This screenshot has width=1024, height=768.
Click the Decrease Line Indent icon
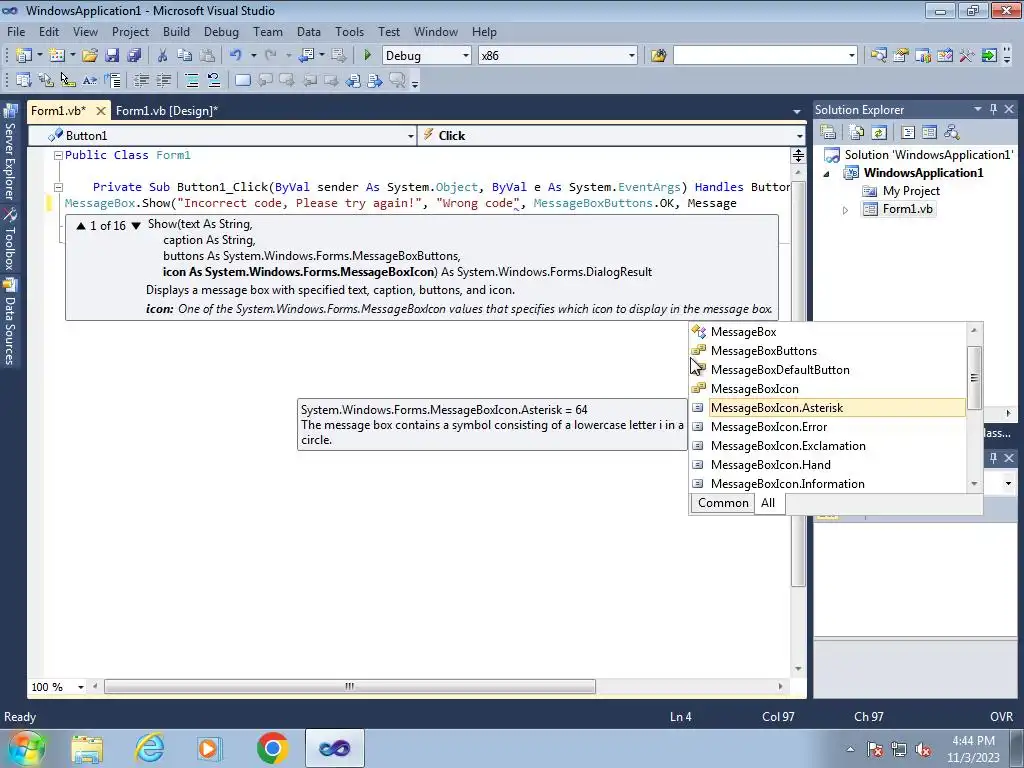(141, 80)
